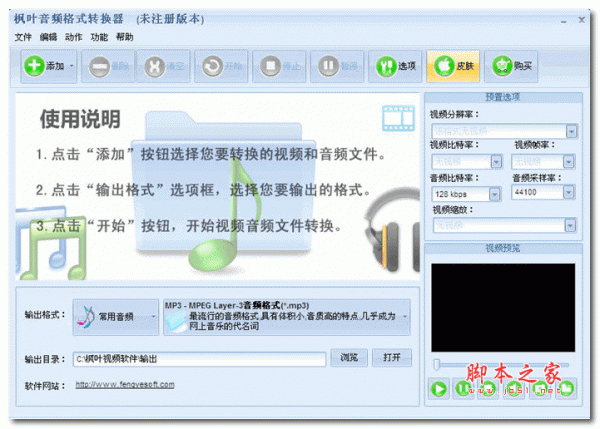Click the film strip icon in the instruction panel
Image resolution: width=600 pixels, height=429 pixels.
[x=398, y=118]
